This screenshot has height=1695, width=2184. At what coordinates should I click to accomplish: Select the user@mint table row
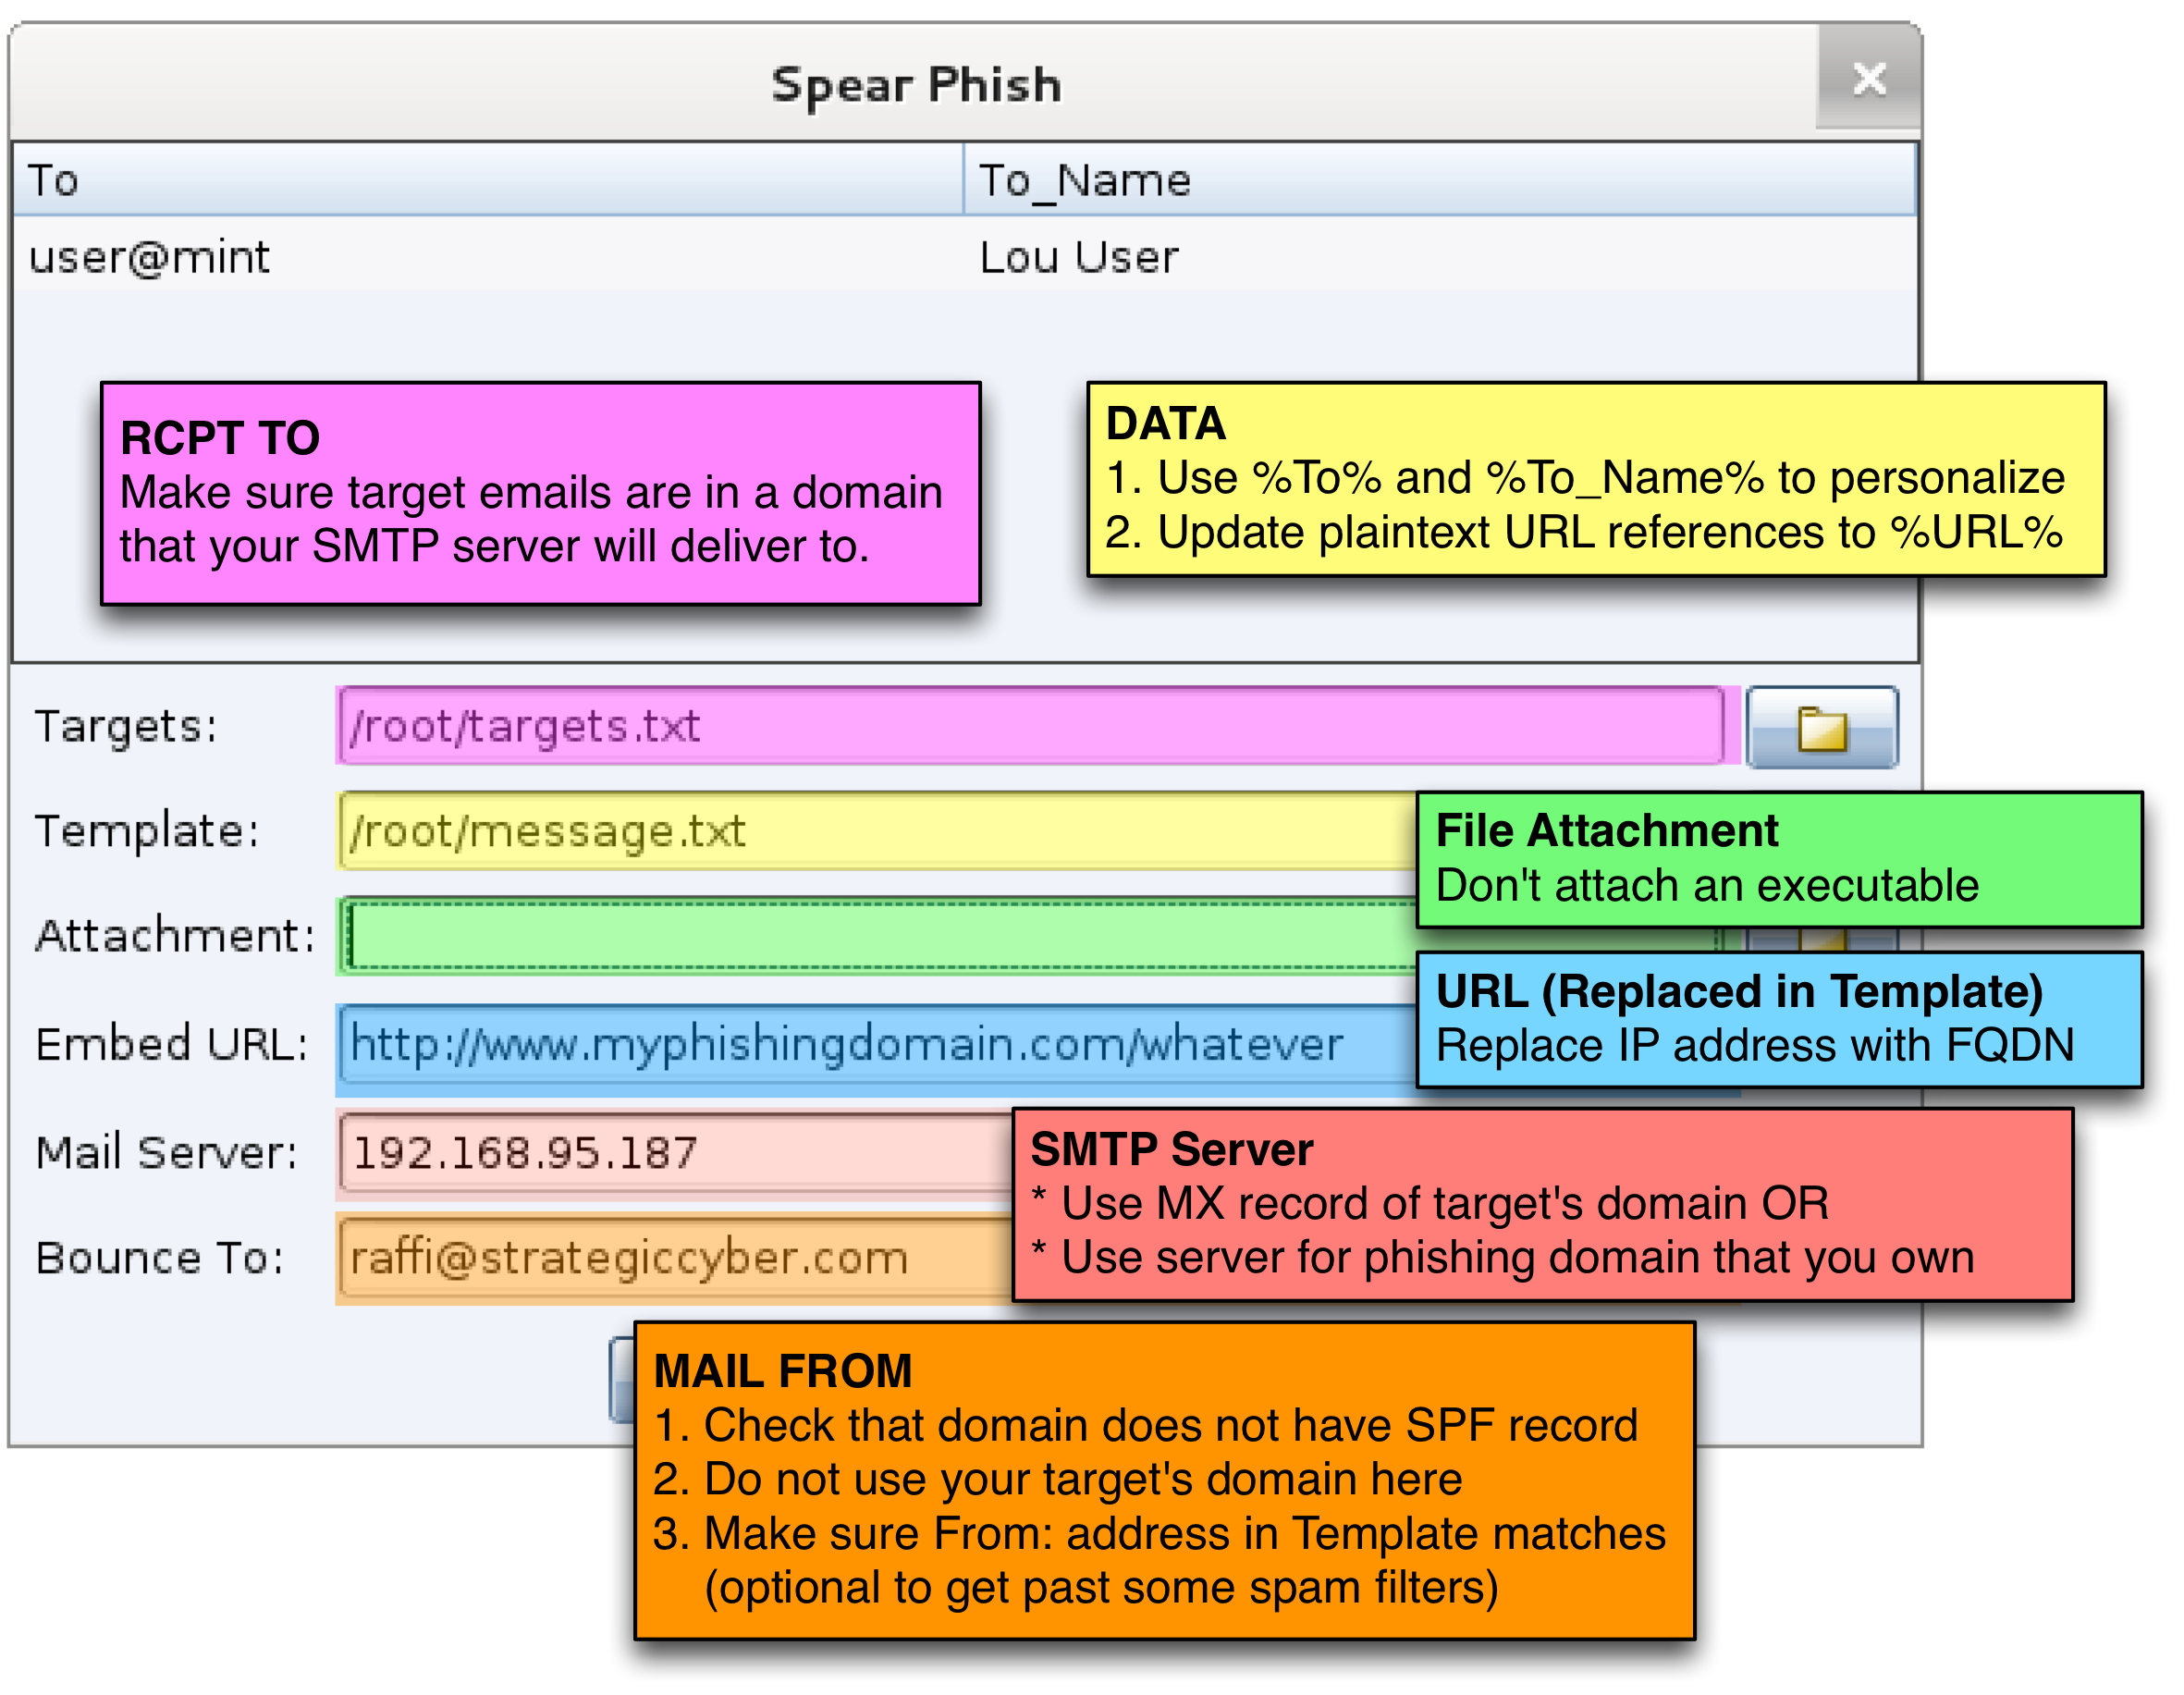click(x=150, y=257)
